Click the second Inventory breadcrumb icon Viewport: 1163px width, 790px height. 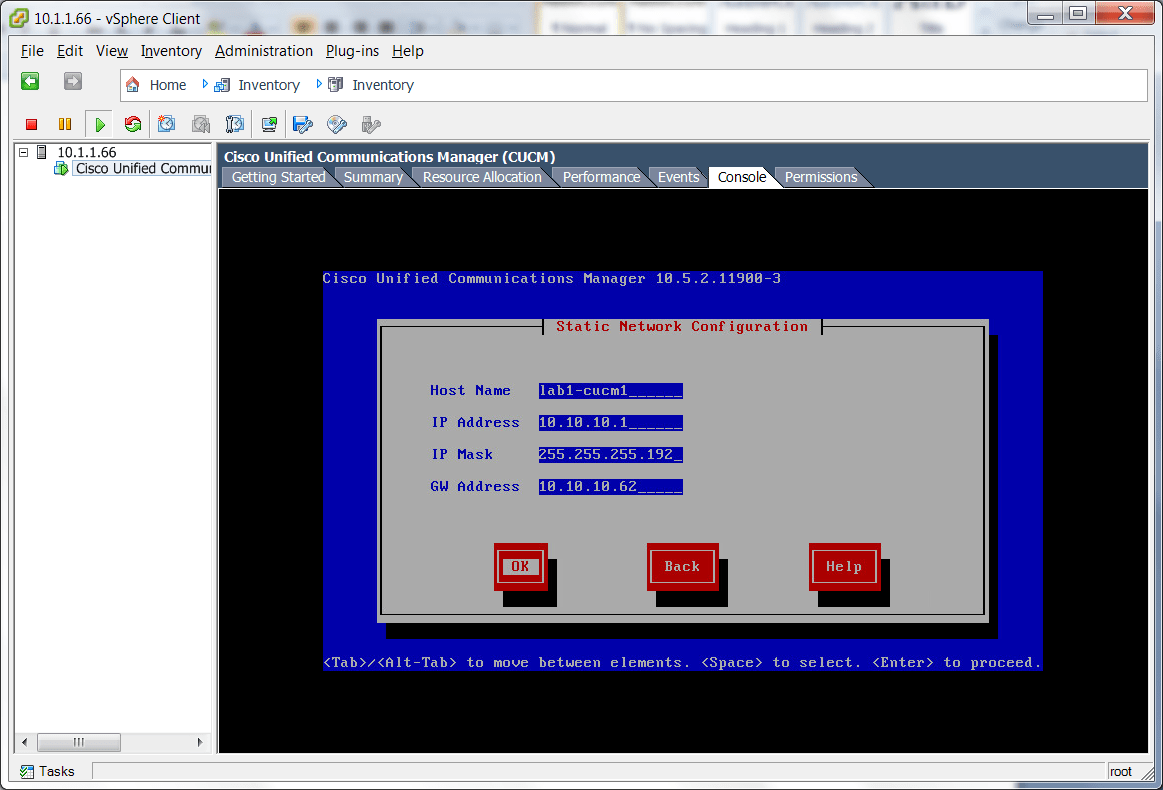(x=335, y=85)
